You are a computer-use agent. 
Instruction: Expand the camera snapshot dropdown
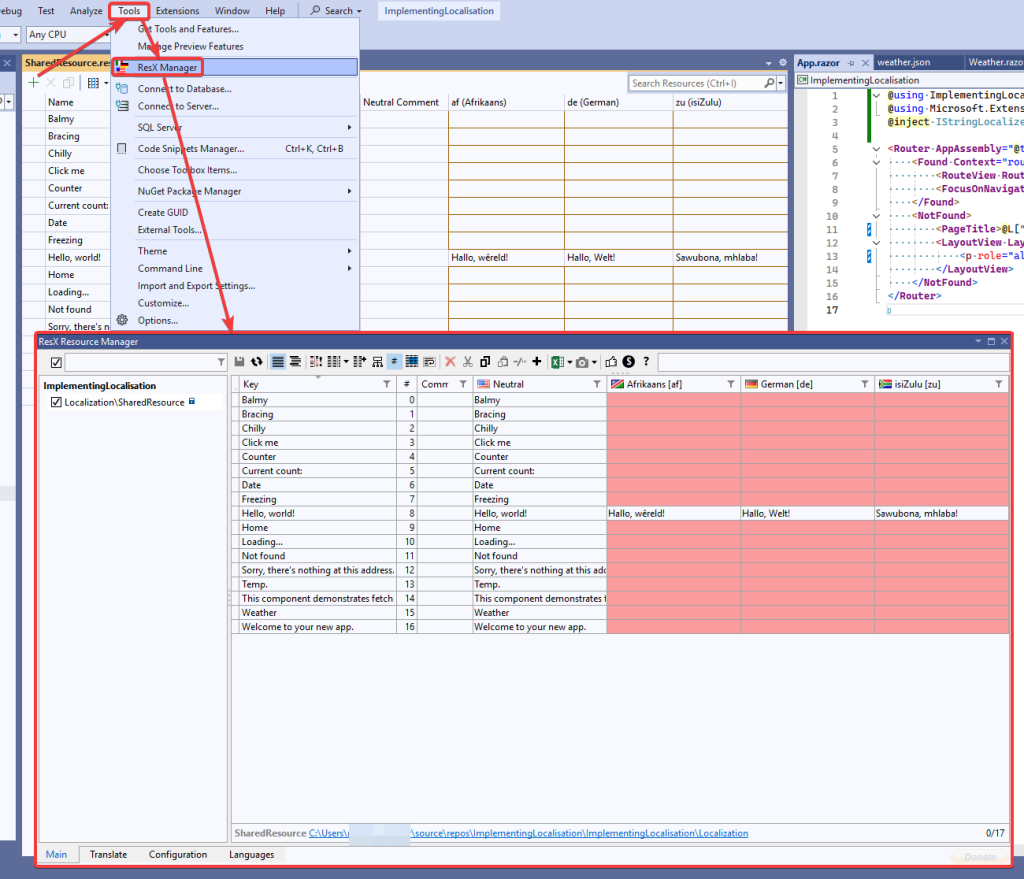(595, 362)
